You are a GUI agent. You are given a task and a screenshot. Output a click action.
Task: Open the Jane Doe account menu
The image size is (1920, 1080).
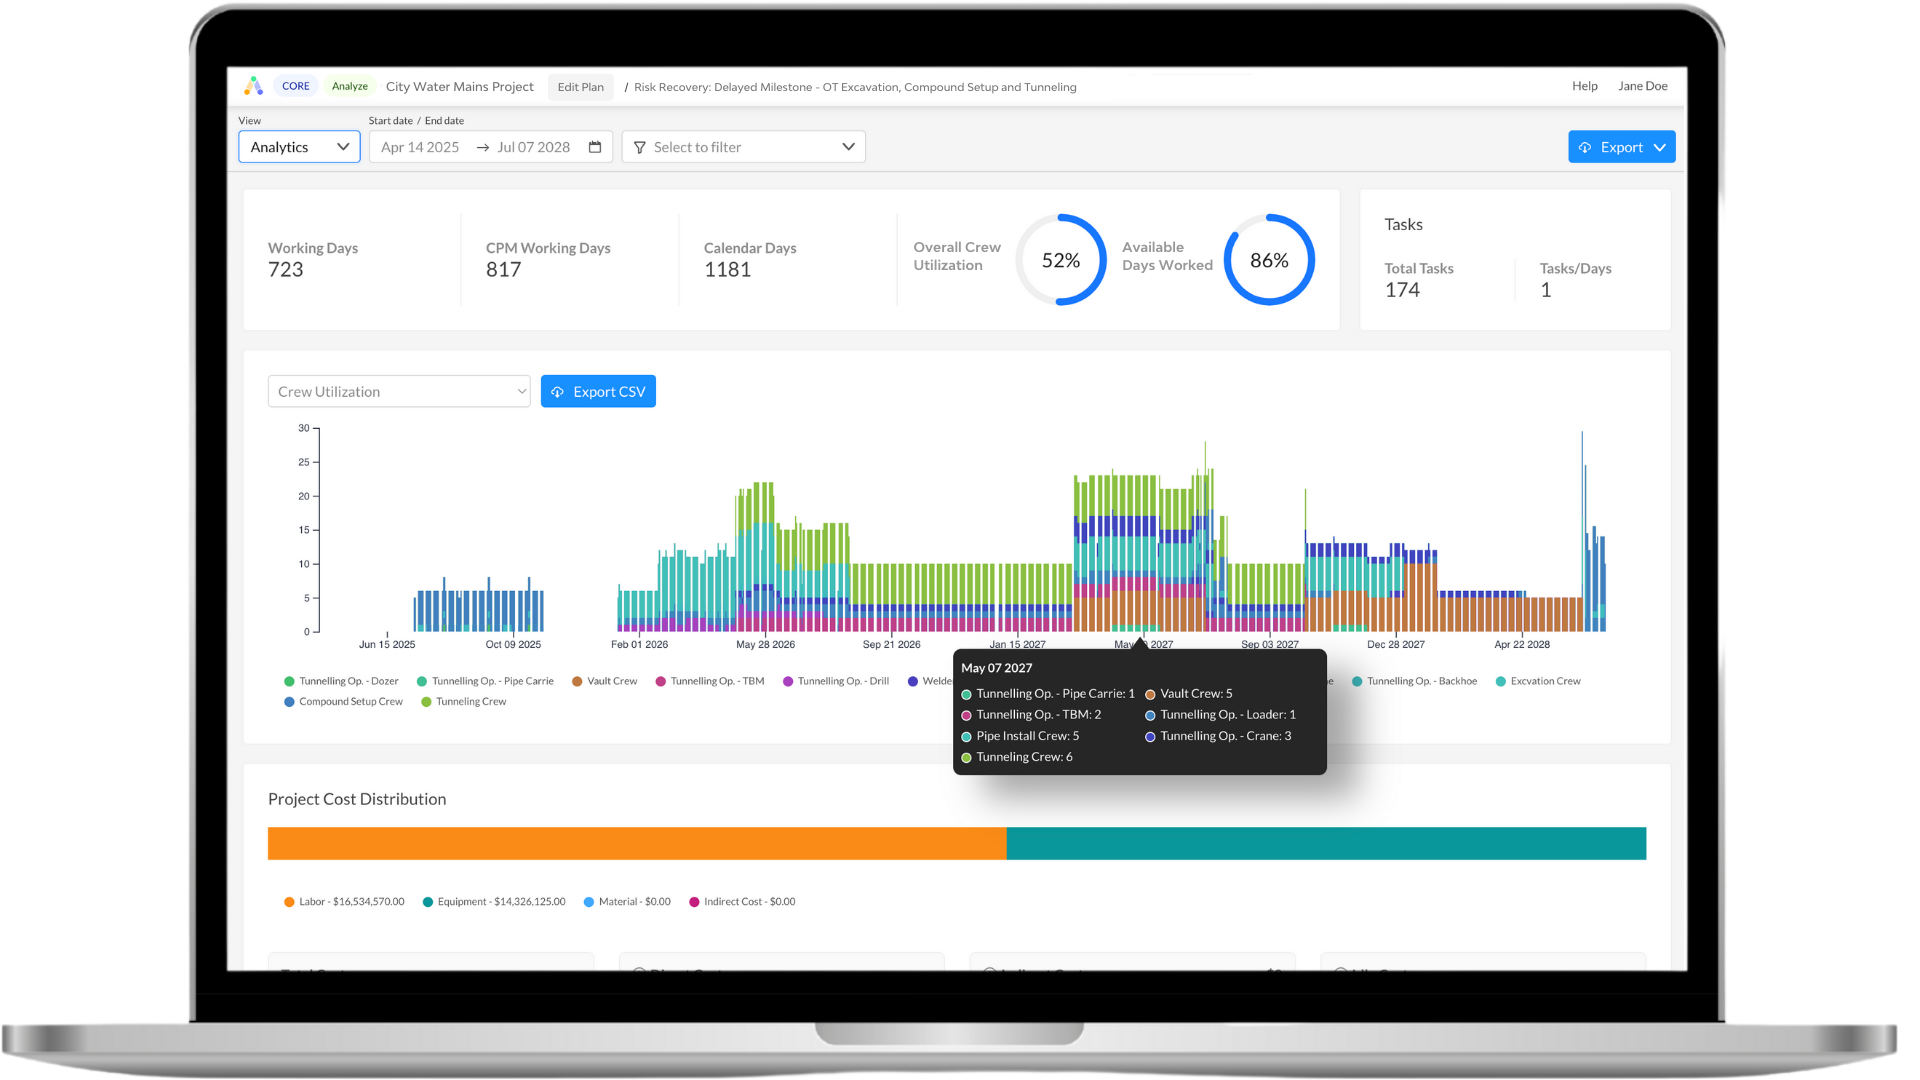pos(1643,86)
